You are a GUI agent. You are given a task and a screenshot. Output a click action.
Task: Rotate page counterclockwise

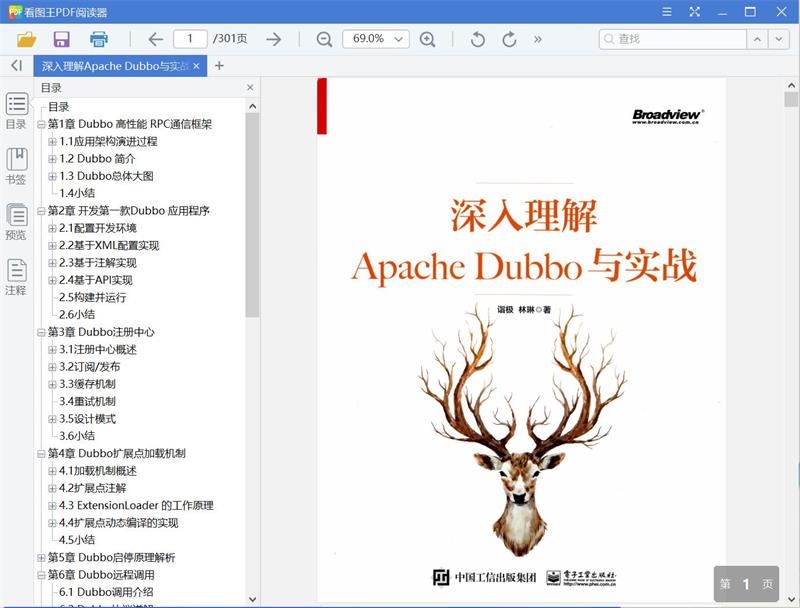[478, 39]
